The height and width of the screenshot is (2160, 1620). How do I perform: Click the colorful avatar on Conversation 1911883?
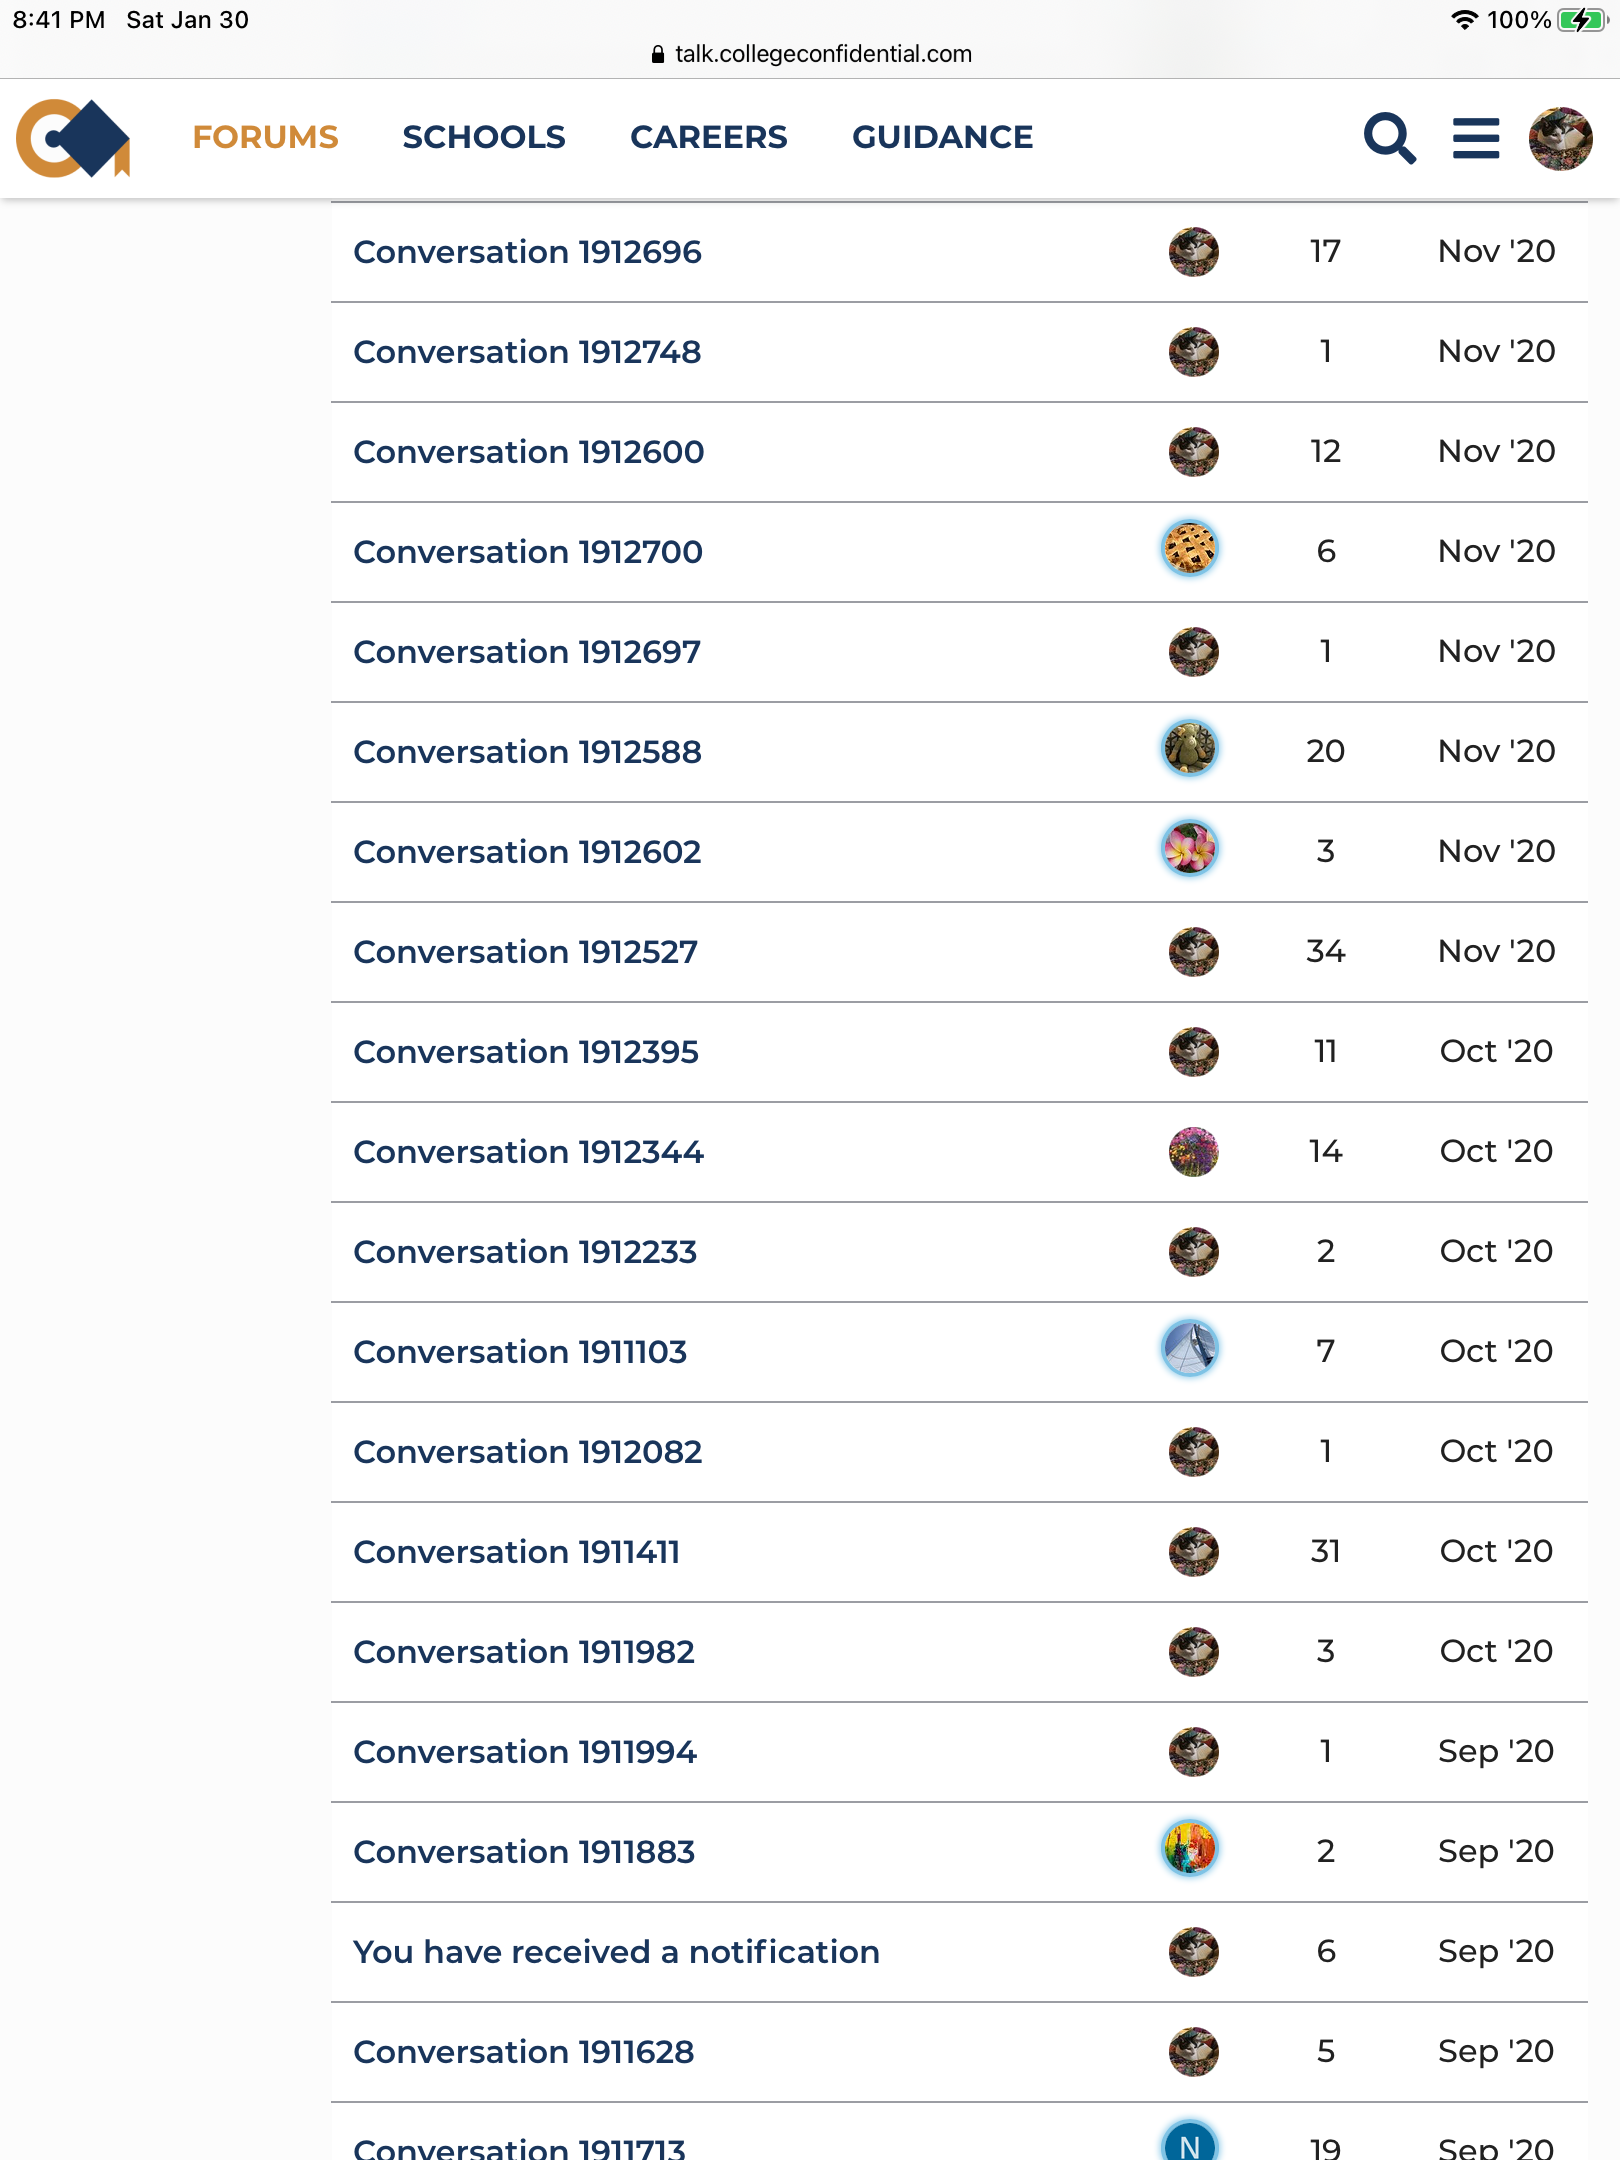(1190, 1850)
